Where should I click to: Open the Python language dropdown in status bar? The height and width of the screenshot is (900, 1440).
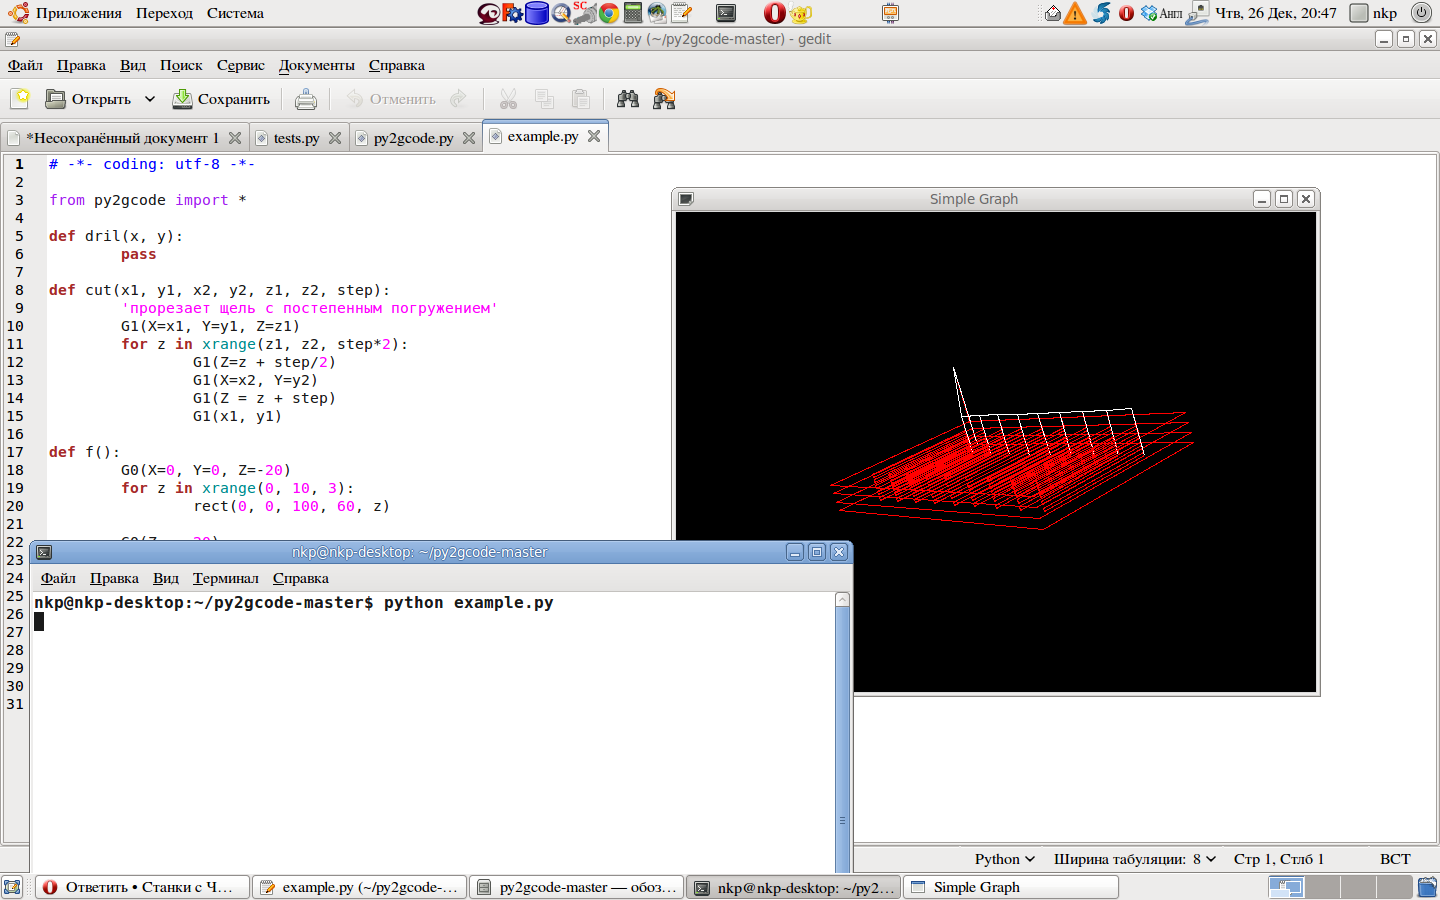(x=1004, y=859)
